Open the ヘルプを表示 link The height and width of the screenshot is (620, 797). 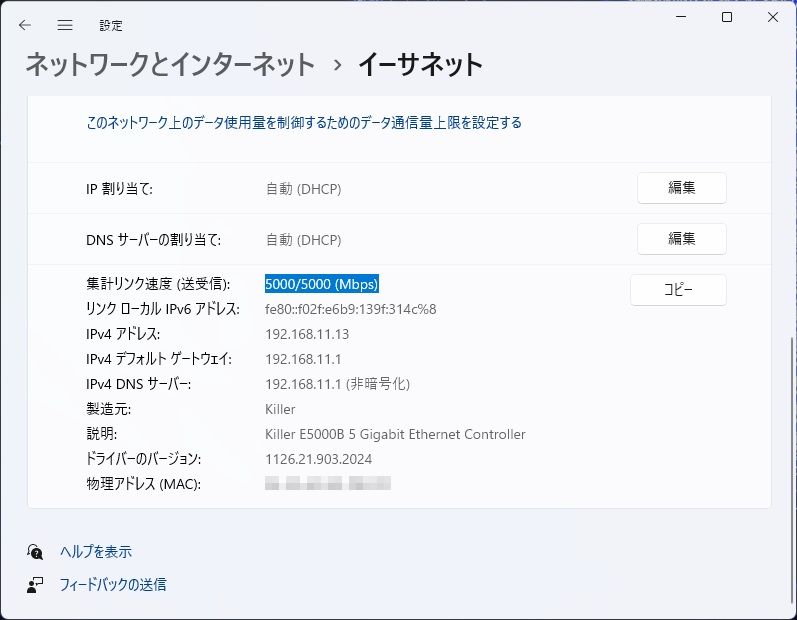(x=96, y=552)
